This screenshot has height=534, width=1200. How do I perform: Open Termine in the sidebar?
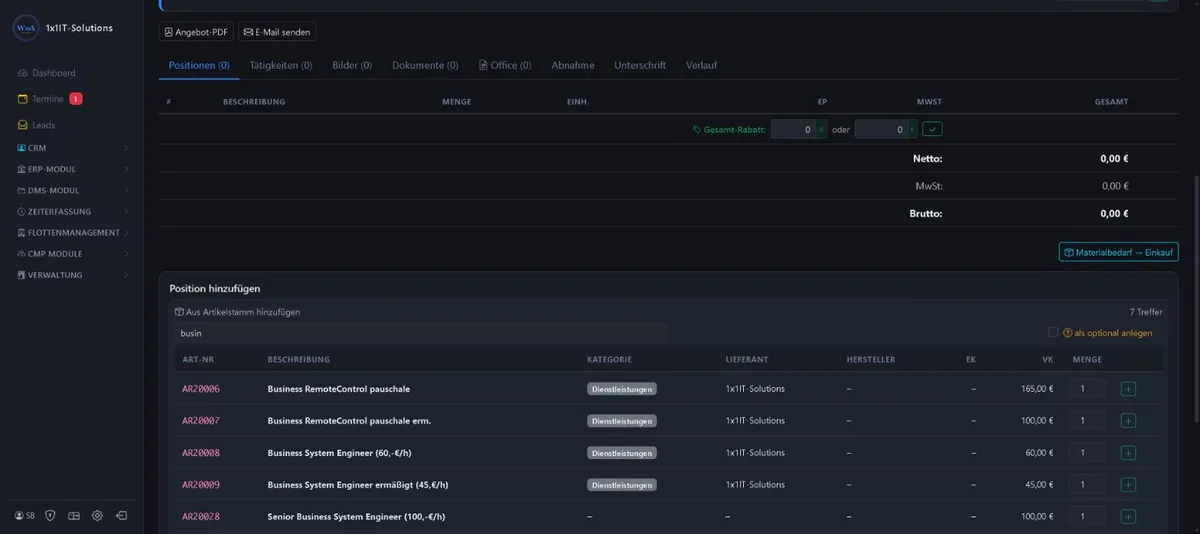pyautogui.click(x=47, y=99)
